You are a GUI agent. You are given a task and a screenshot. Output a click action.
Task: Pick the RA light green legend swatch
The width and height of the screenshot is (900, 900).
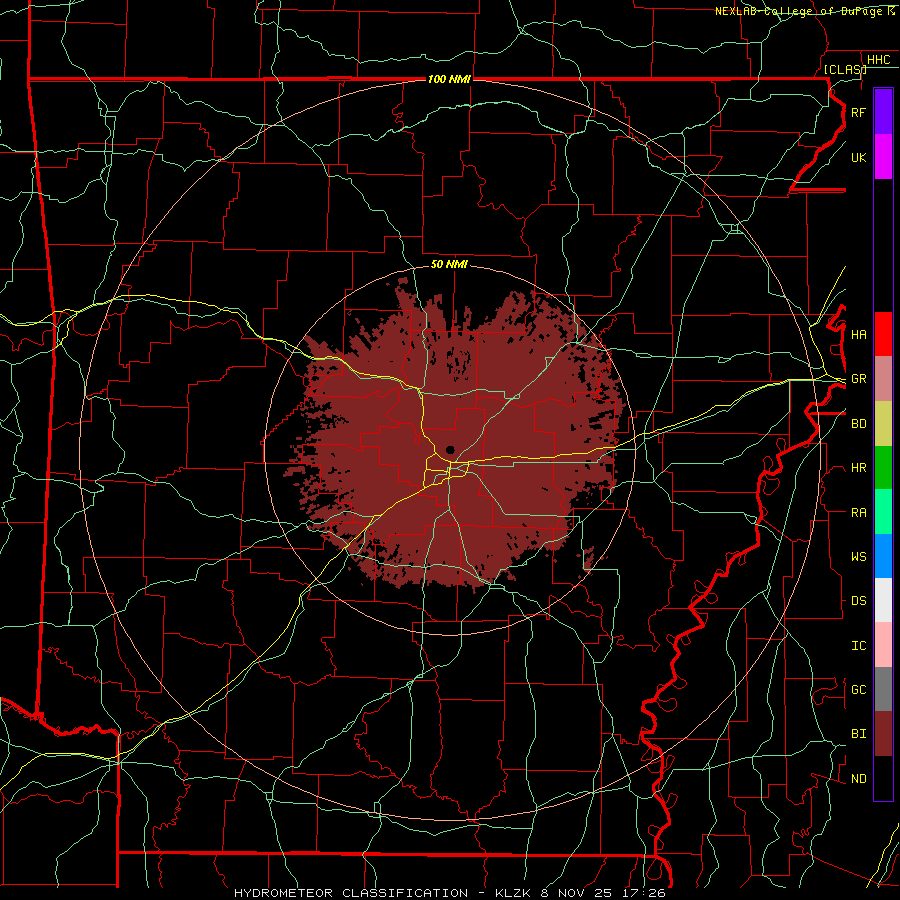point(883,512)
